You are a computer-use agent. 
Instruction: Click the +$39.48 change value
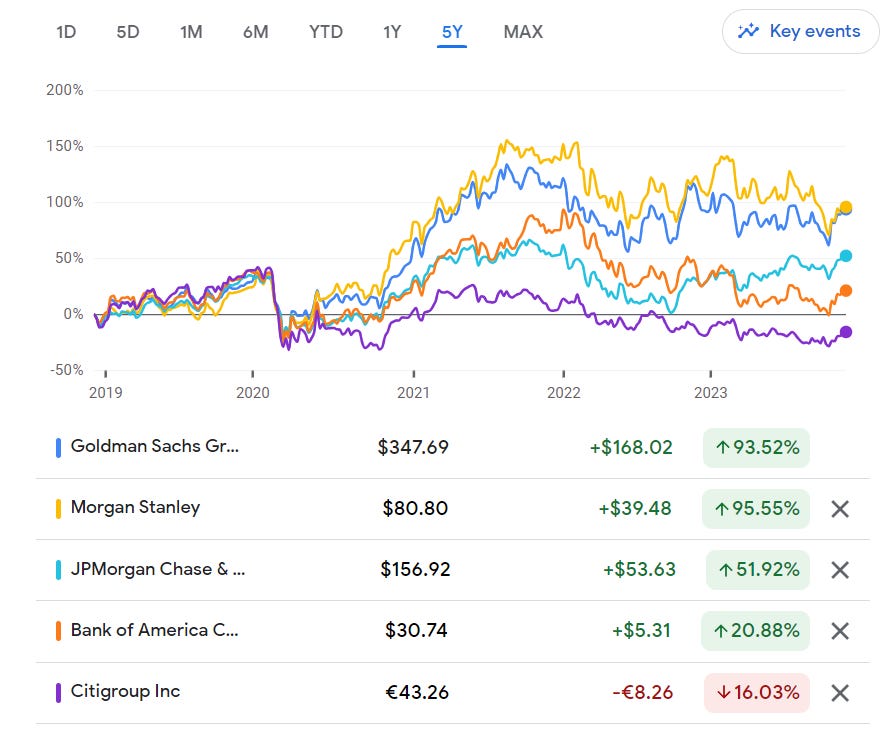[634, 508]
